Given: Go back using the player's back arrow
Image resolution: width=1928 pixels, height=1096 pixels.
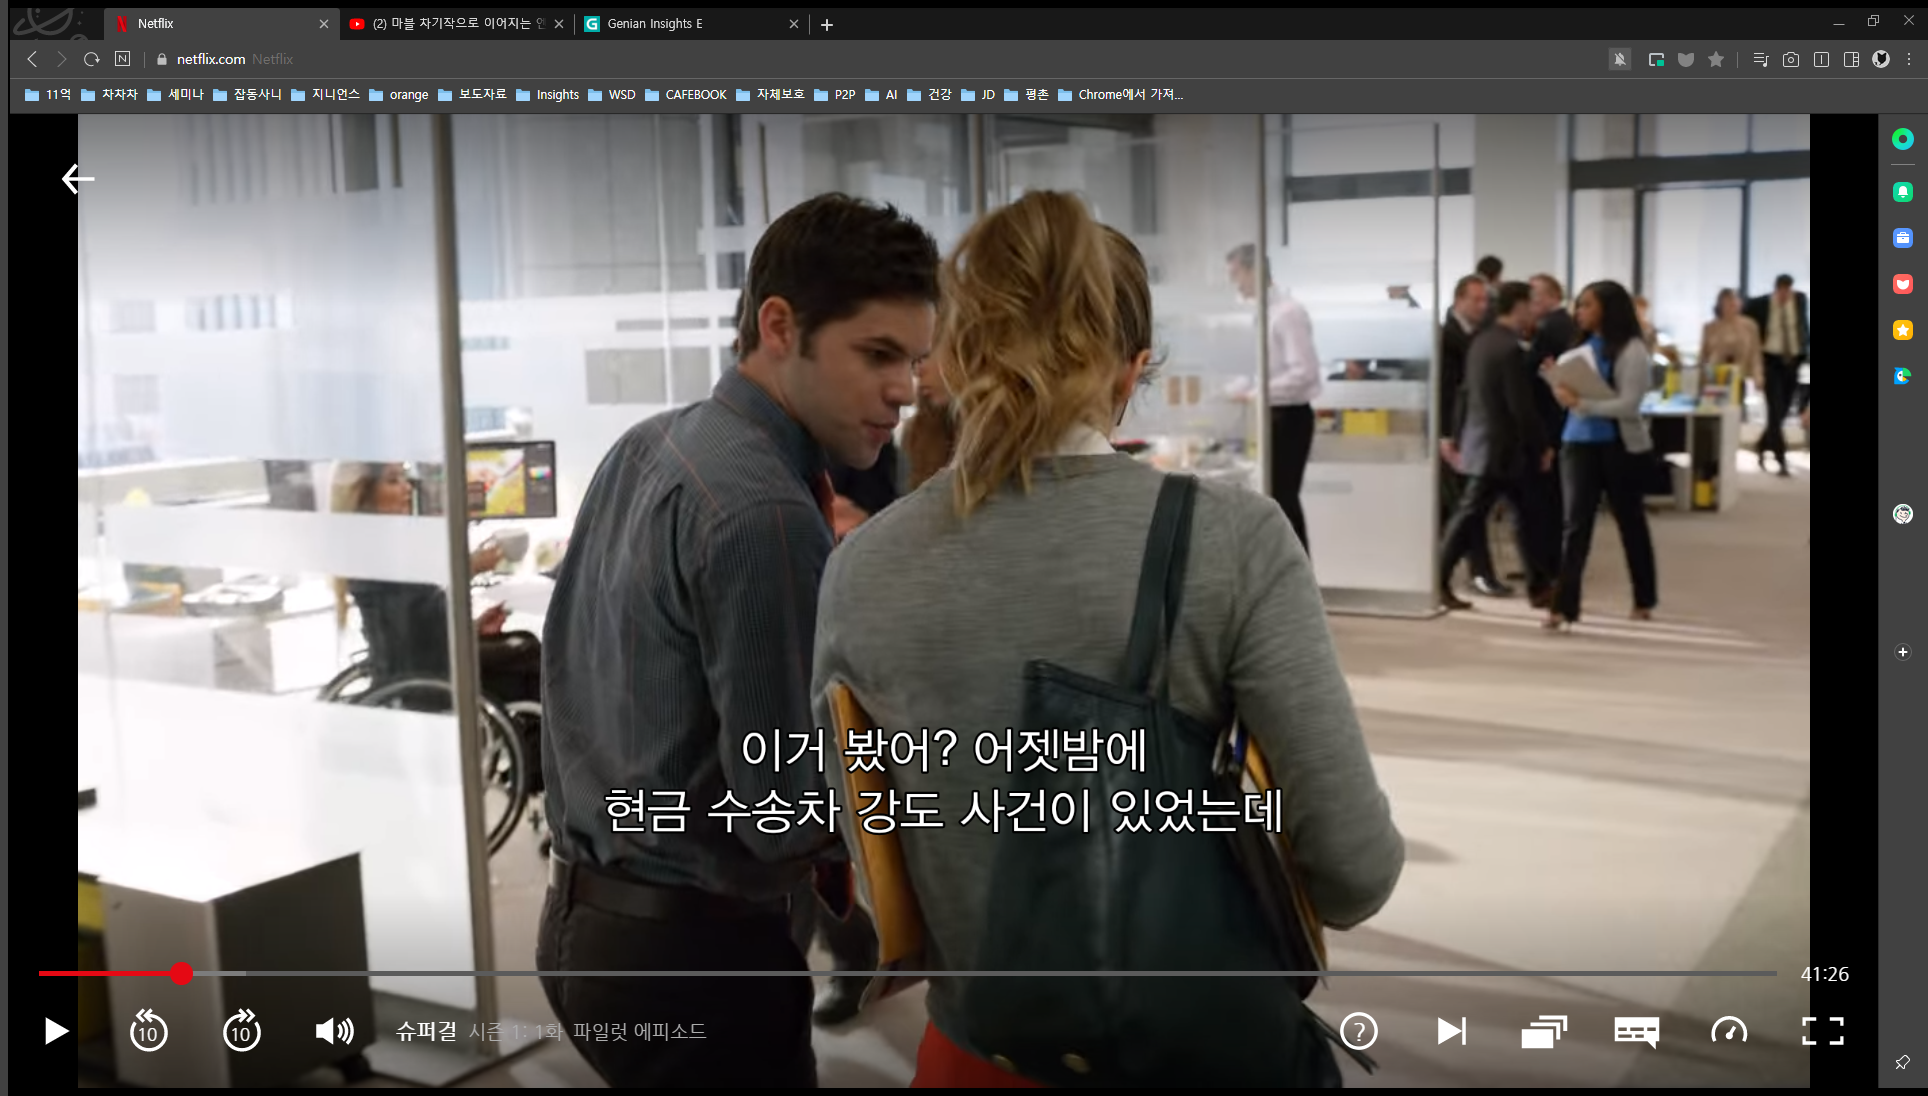Looking at the screenshot, I should pos(77,179).
